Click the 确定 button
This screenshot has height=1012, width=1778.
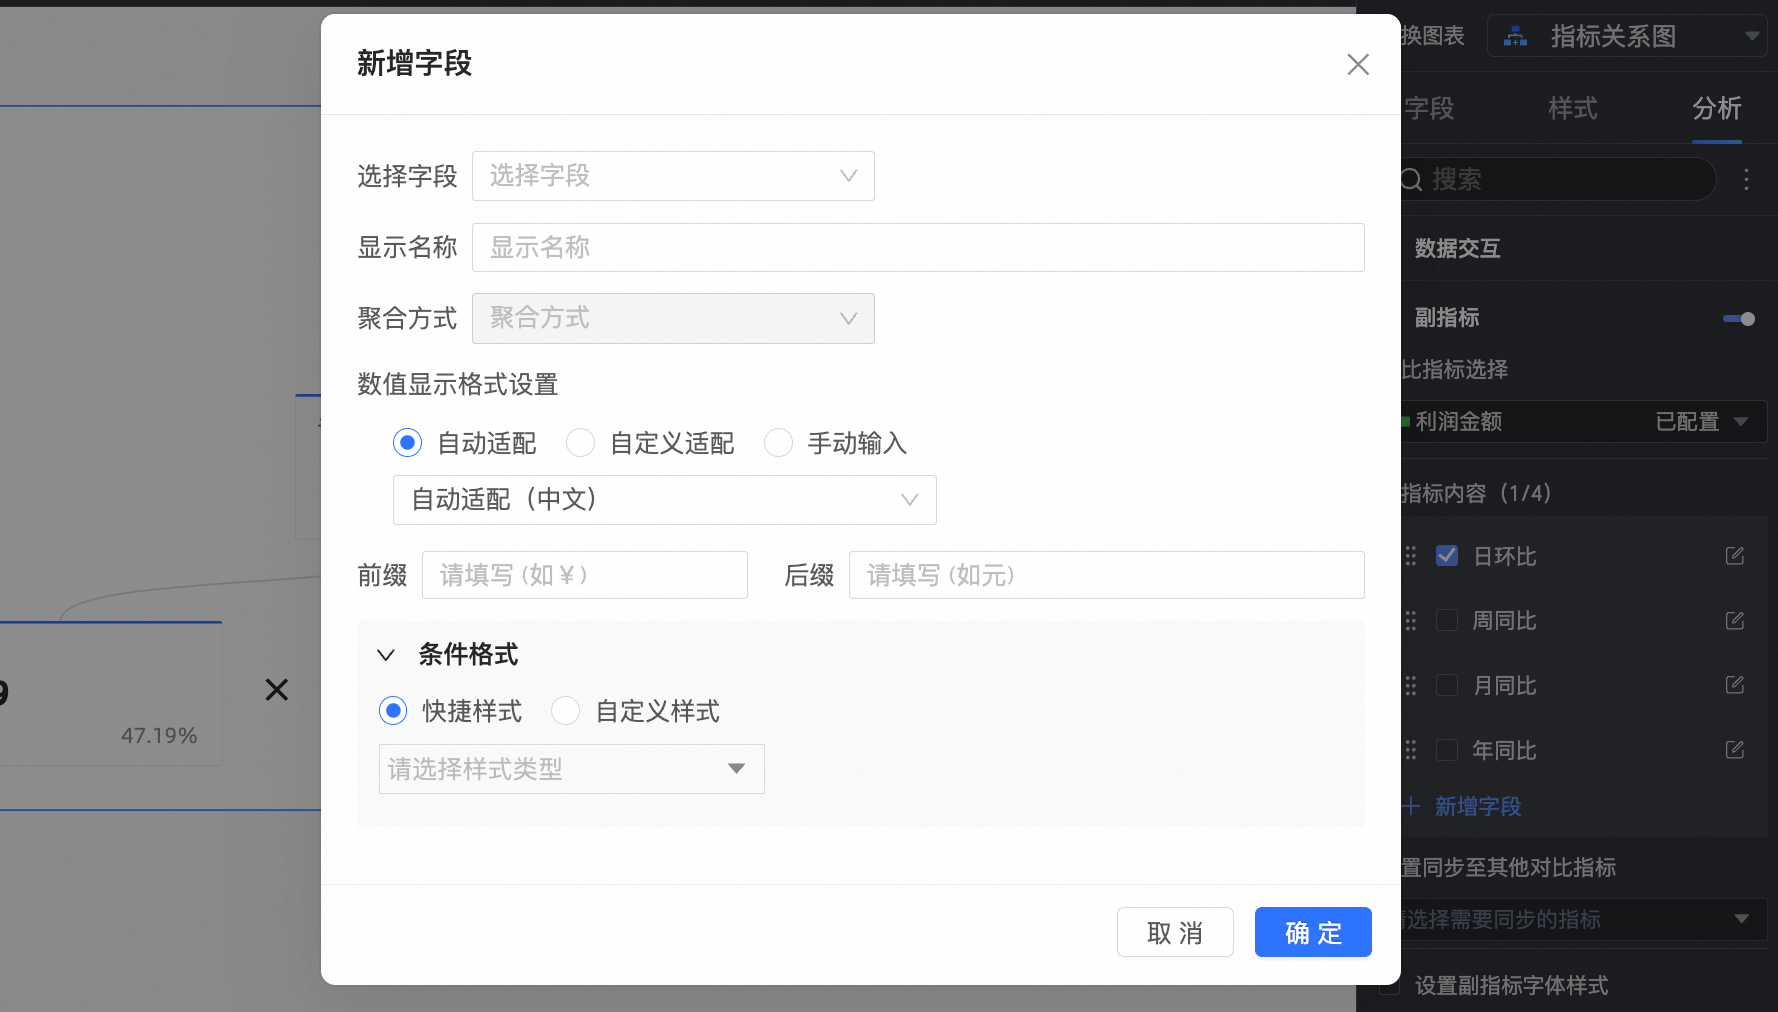point(1312,932)
